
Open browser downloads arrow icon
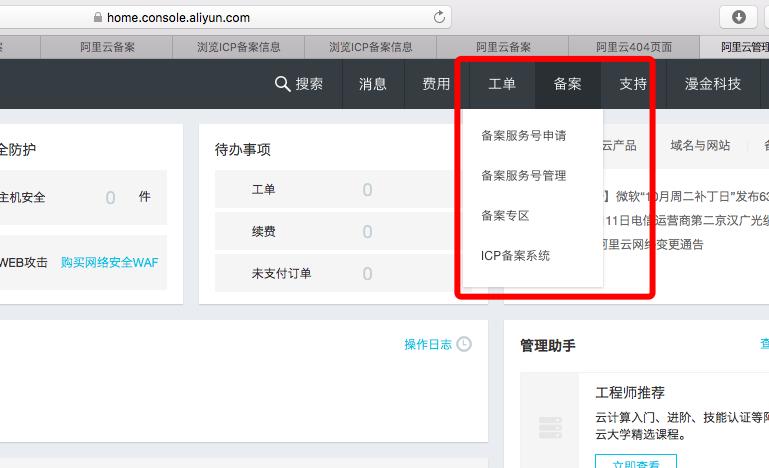tap(739, 17)
